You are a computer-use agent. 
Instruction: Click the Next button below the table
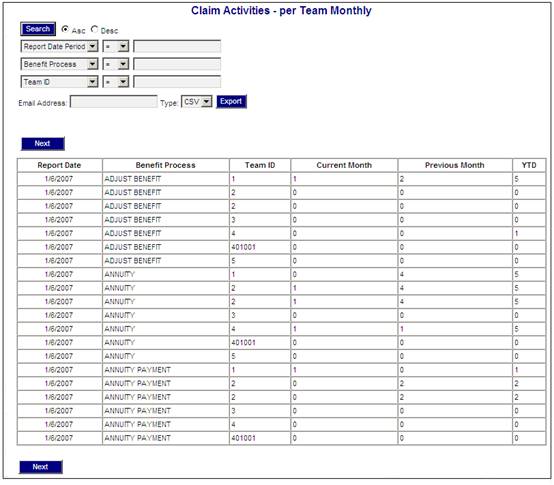click(x=41, y=467)
